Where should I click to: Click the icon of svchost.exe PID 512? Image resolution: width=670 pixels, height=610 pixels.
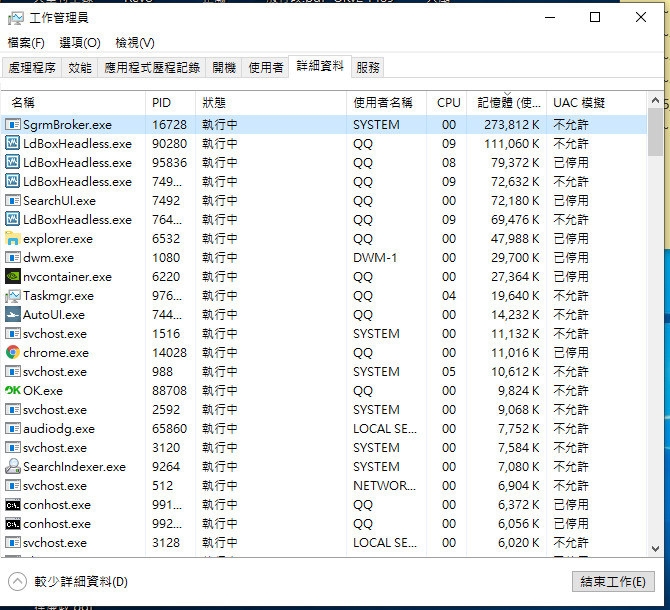[12, 486]
